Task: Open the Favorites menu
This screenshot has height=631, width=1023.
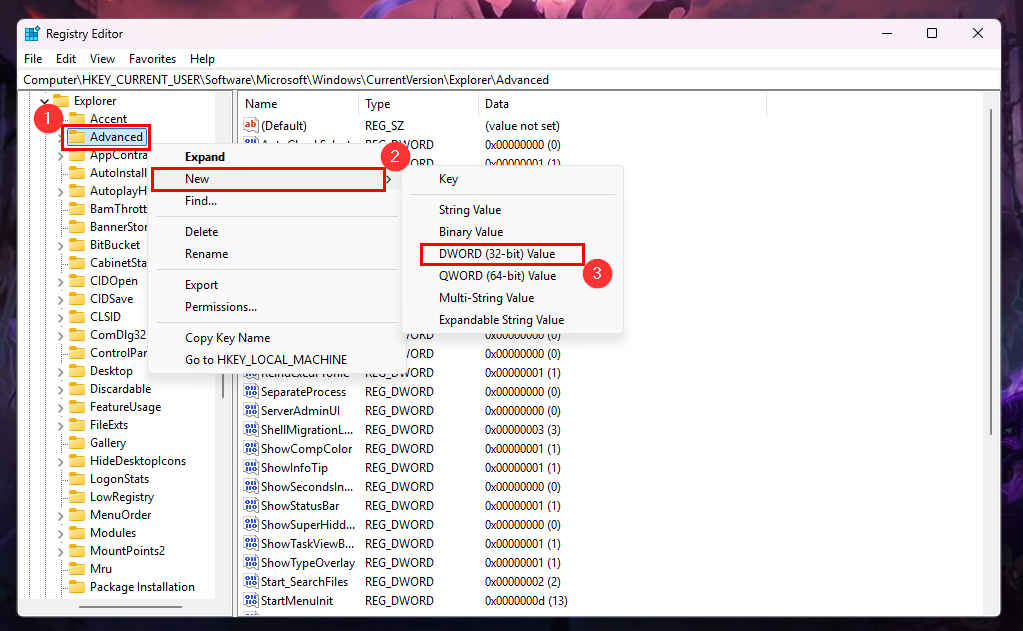Action: point(152,58)
